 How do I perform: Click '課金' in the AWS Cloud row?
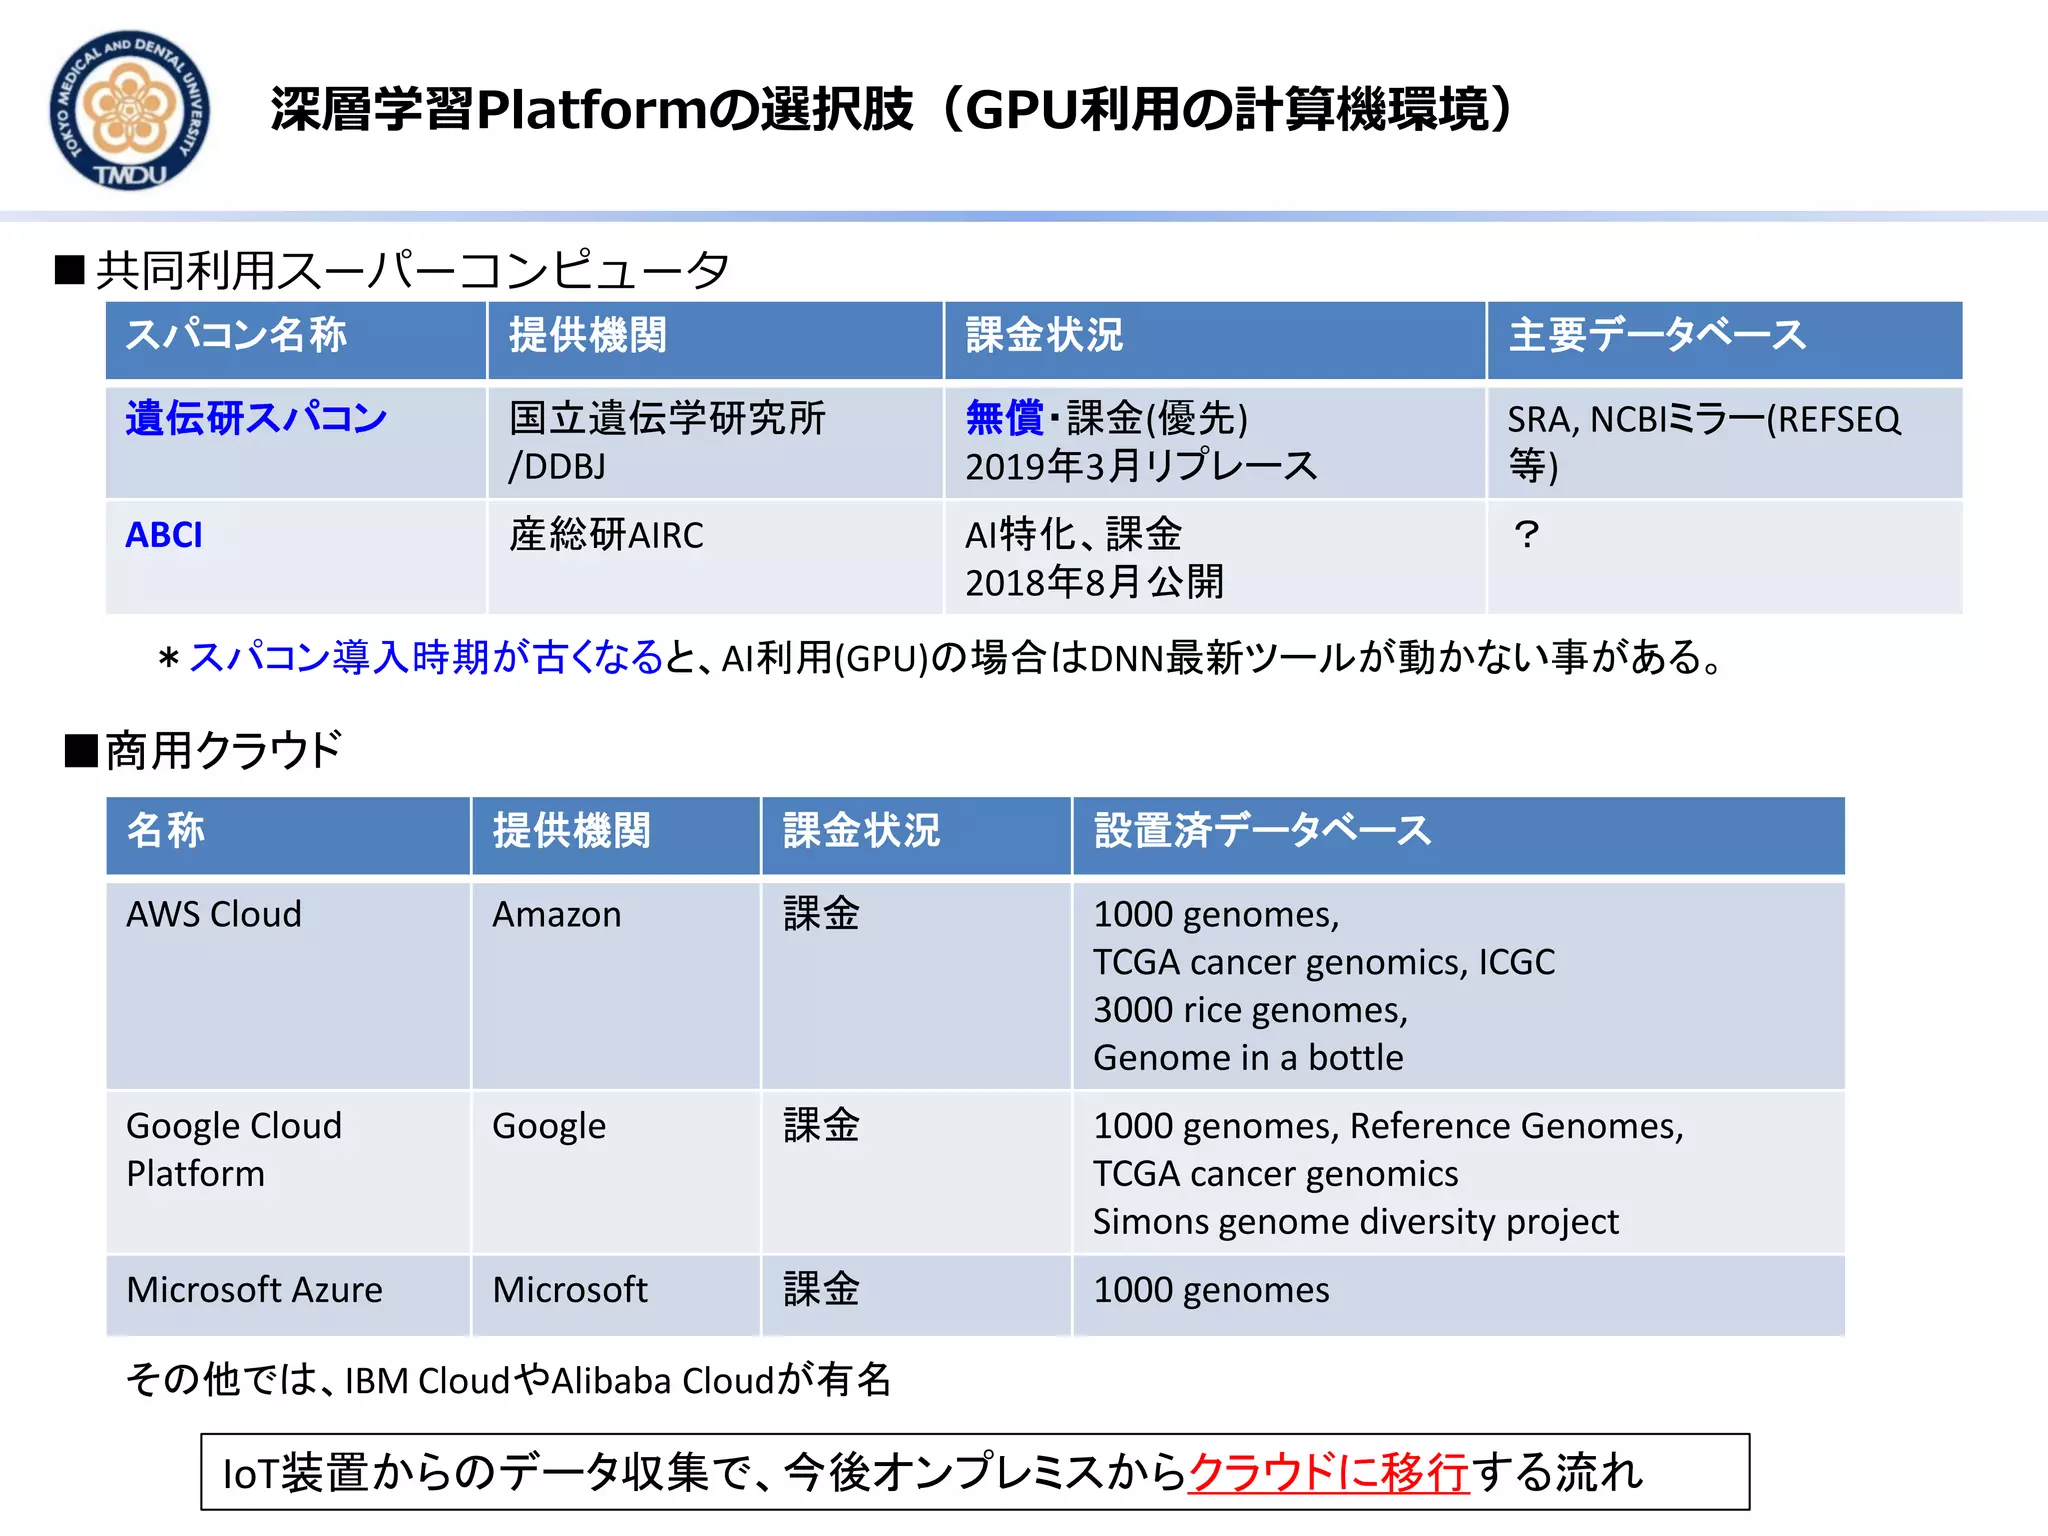click(x=821, y=914)
